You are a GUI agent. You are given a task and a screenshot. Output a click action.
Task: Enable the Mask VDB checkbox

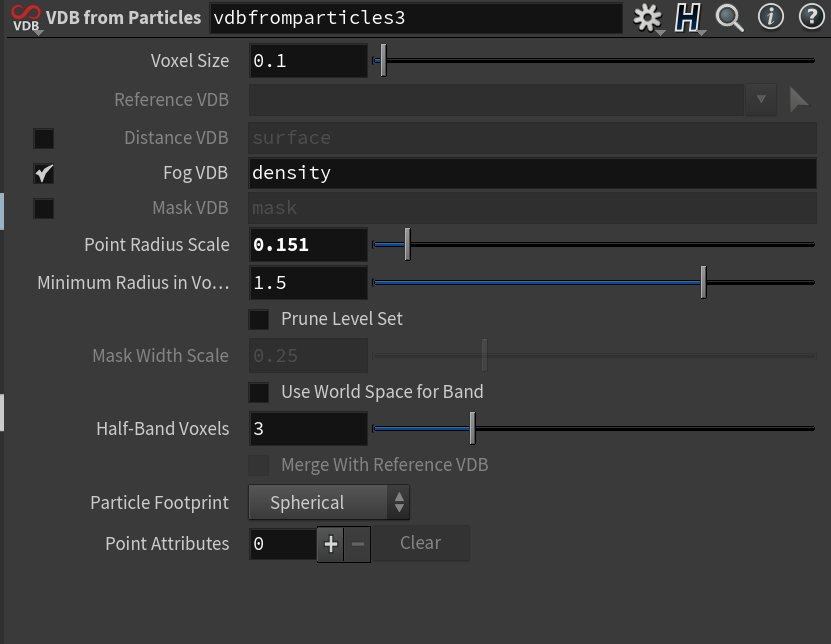43,208
